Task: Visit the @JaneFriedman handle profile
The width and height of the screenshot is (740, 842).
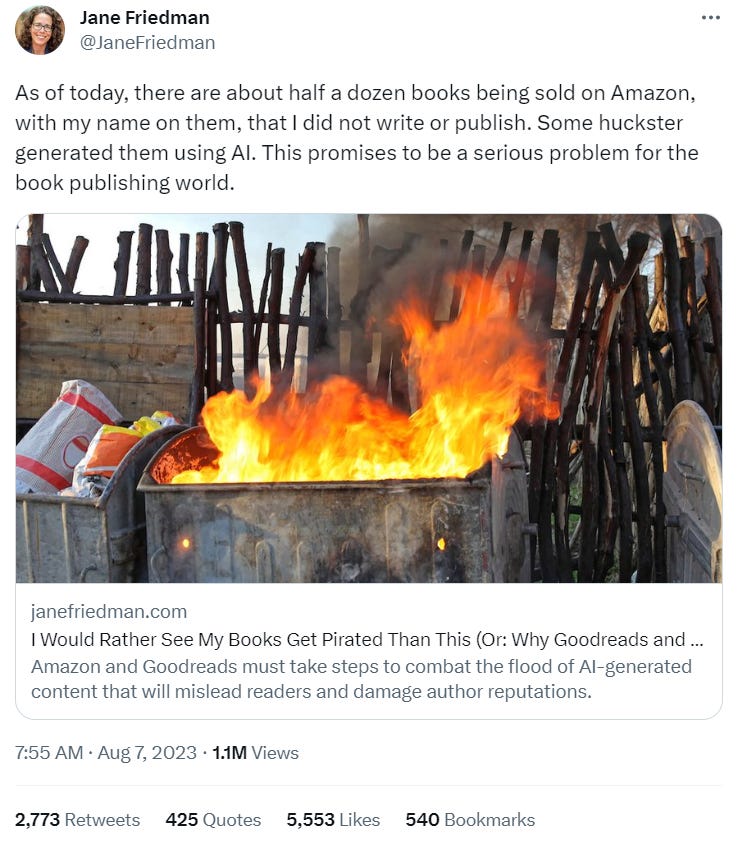Action: [x=147, y=42]
